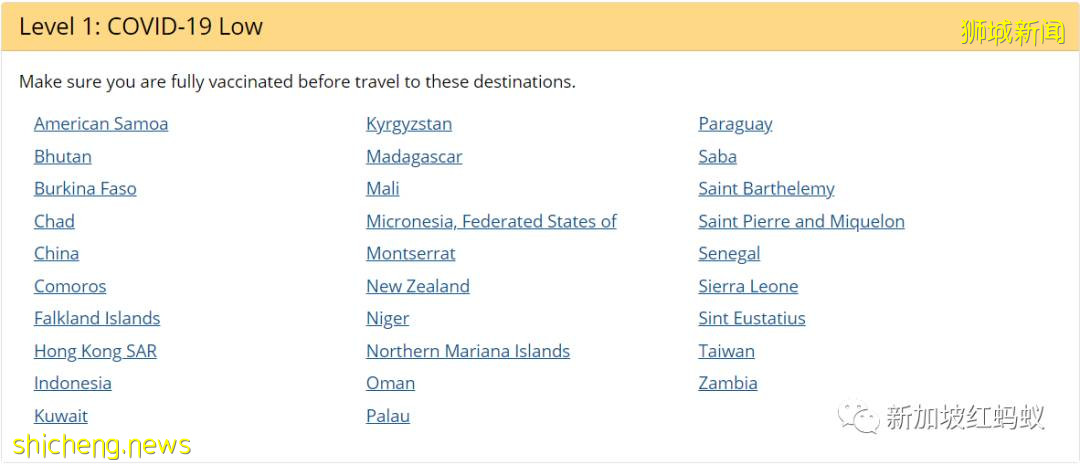The height and width of the screenshot is (465, 1080).
Task: Open the Kyrgyzstan link
Action: (409, 124)
